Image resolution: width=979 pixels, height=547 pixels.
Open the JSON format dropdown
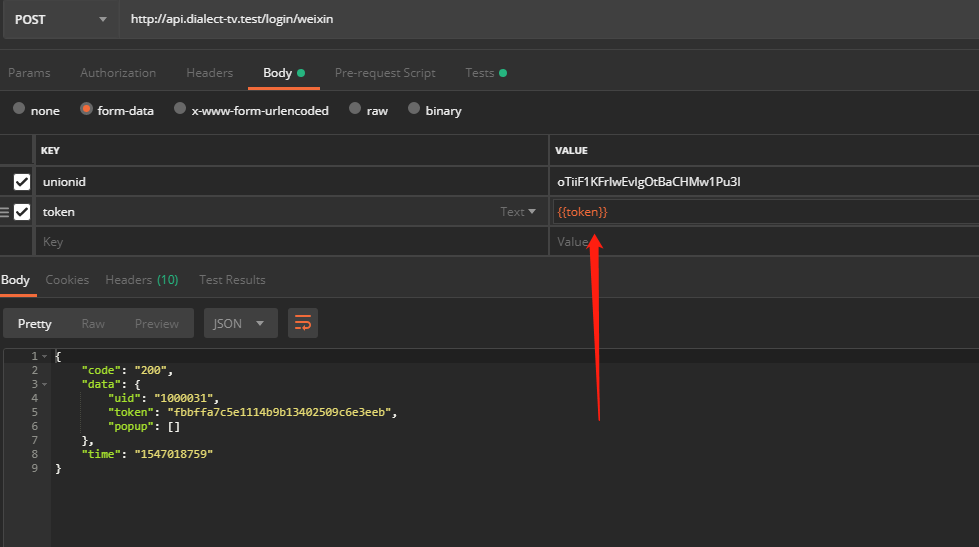(240, 323)
